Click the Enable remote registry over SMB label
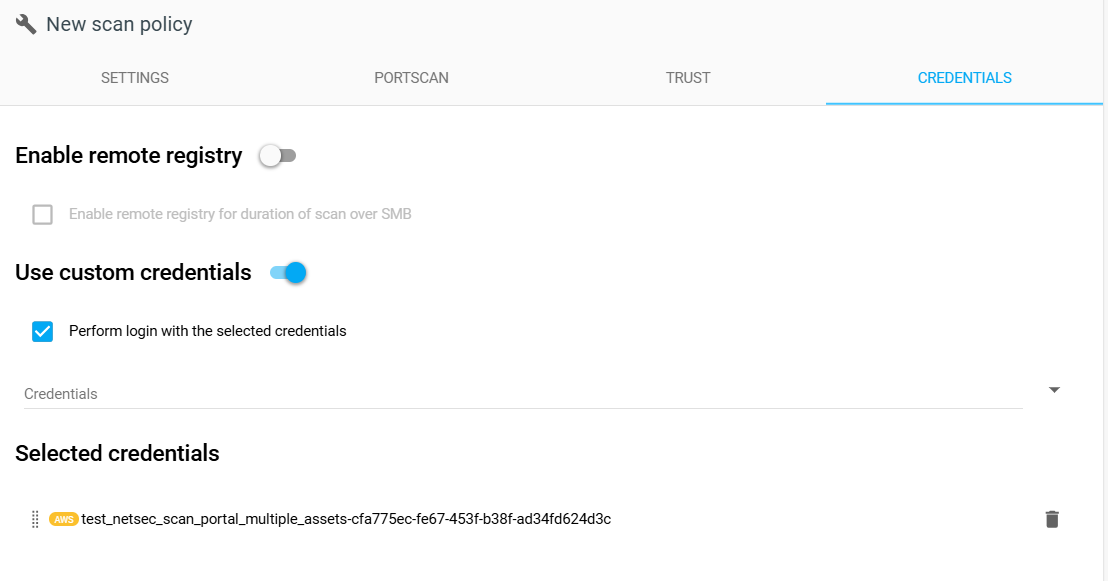This screenshot has height=581, width=1108. tap(240, 214)
